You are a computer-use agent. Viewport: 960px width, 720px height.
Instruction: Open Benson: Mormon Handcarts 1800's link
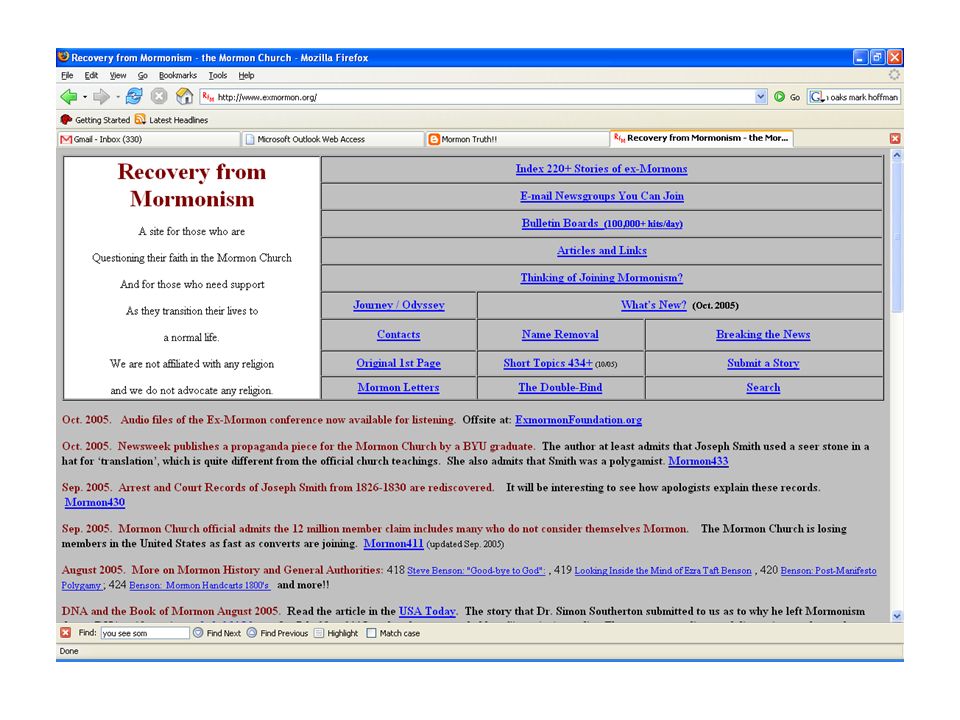point(200,585)
